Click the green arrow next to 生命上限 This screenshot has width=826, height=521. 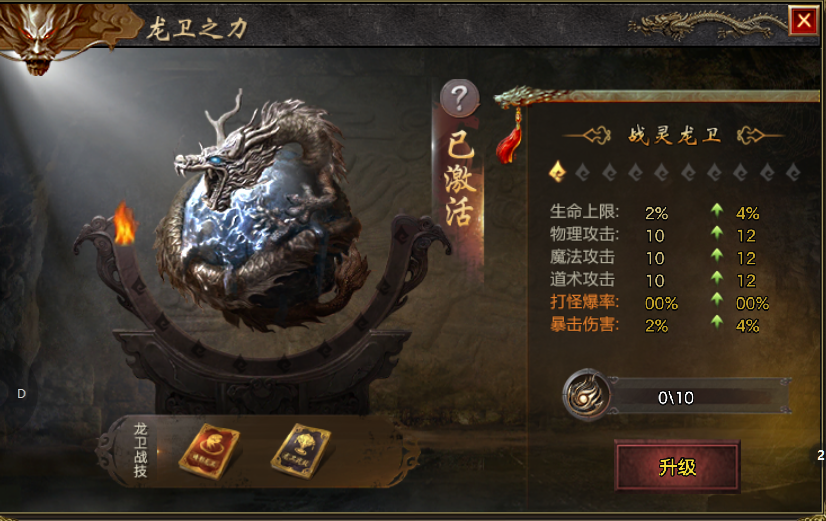coord(717,210)
